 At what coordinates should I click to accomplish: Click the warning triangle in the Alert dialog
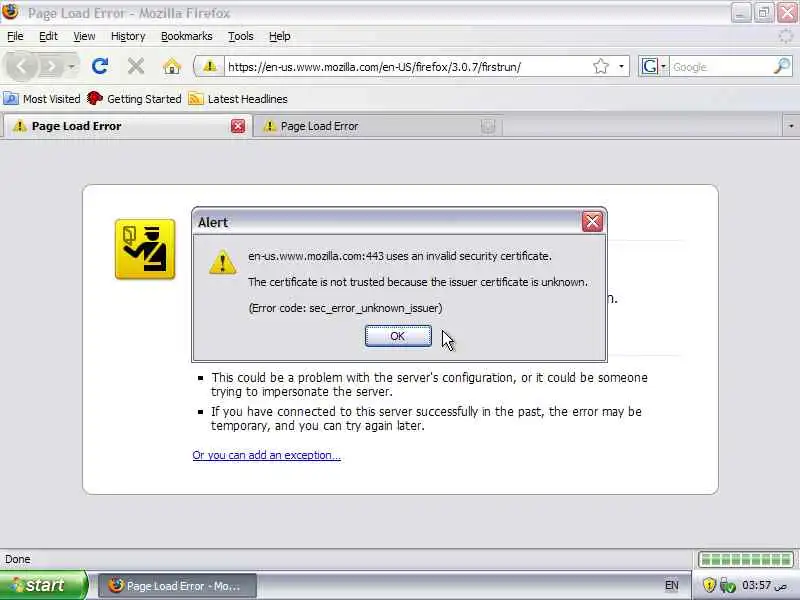pos(222,262)
